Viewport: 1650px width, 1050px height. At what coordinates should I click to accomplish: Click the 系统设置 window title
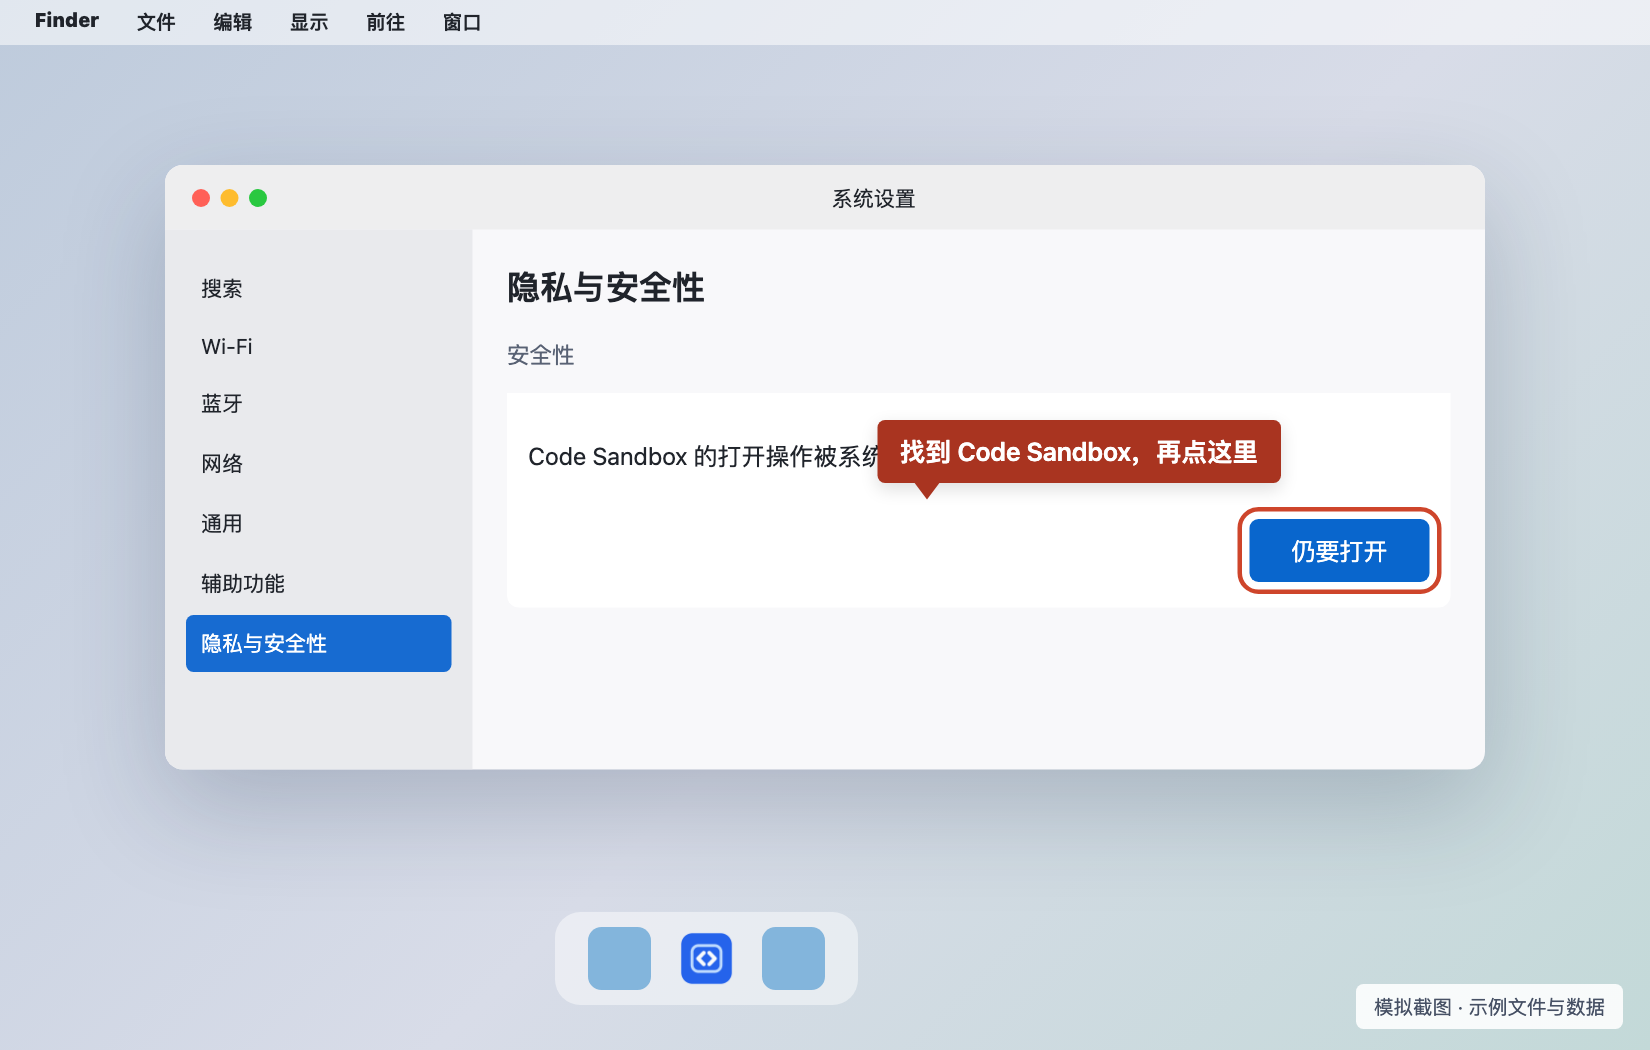(x=874, y=199)
